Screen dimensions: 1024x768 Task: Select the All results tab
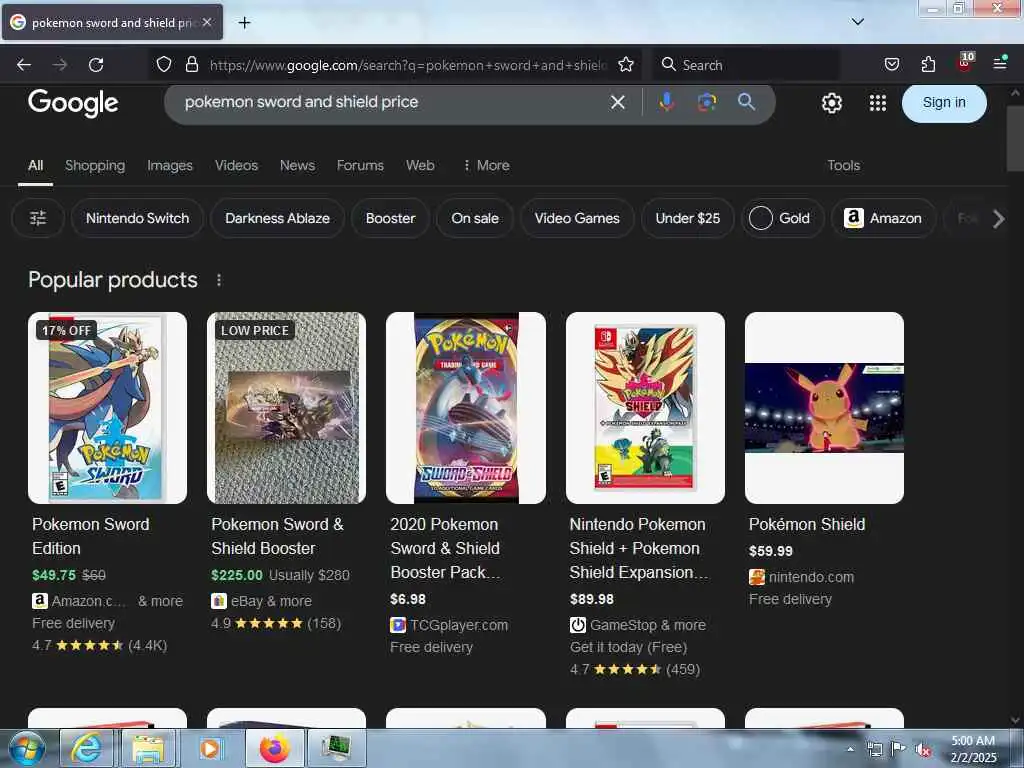(35, 165)
